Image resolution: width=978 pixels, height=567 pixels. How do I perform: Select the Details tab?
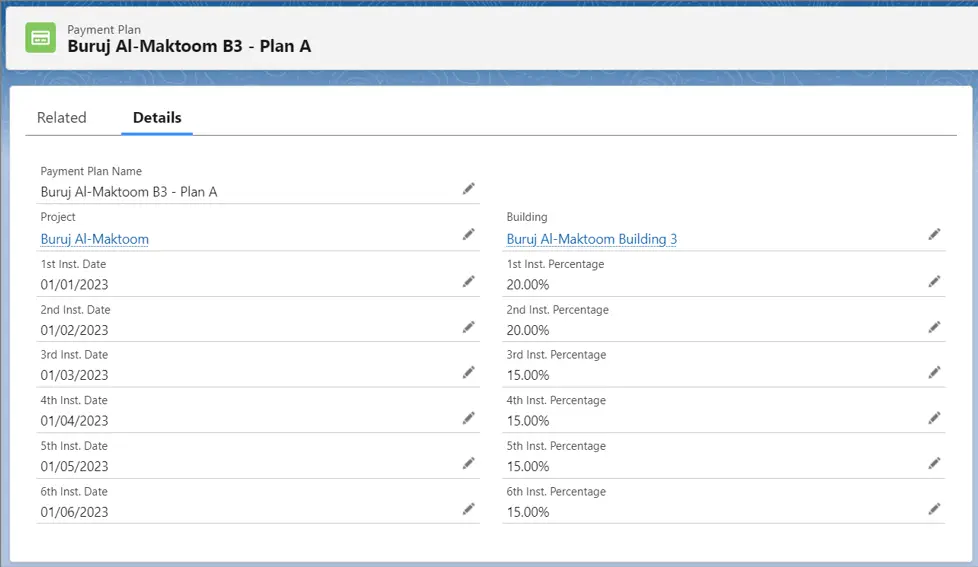[157, 118]
